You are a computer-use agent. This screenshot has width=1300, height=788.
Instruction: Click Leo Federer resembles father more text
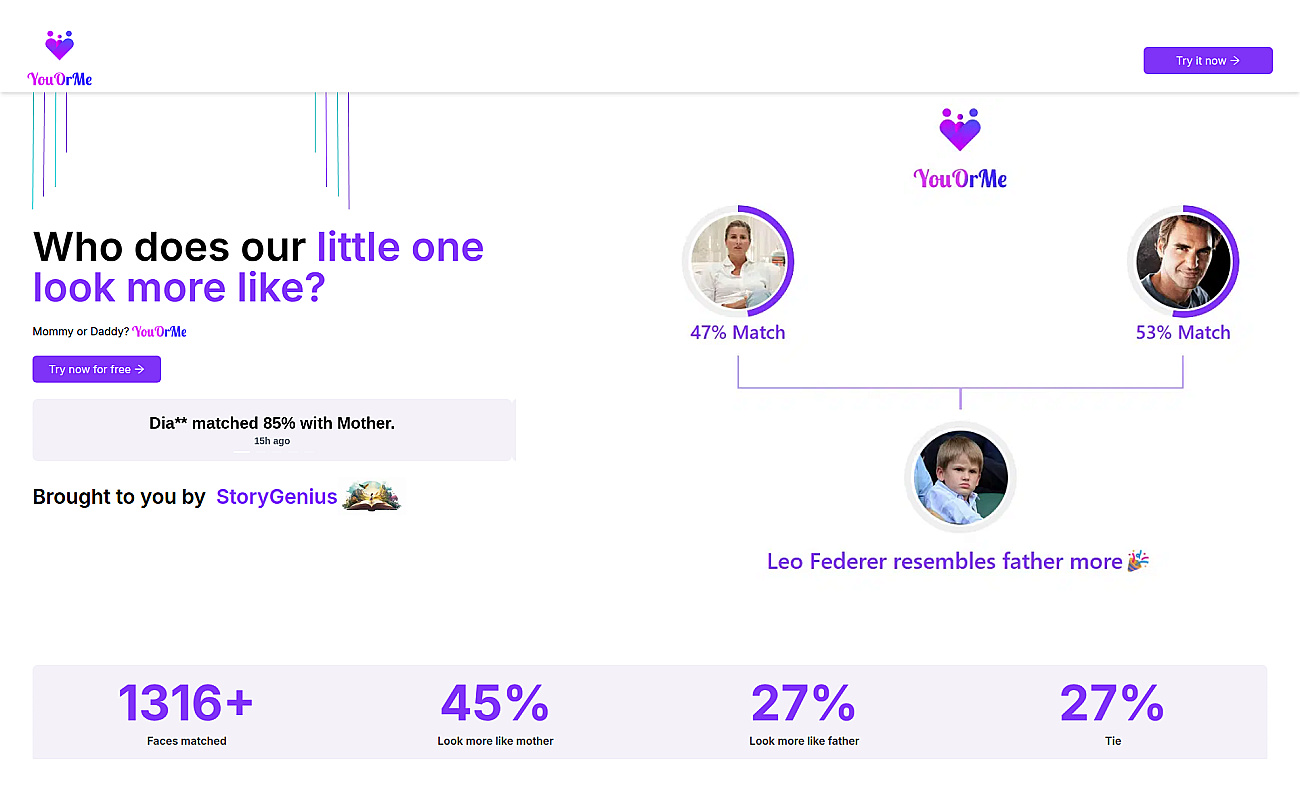click(x=945, y=562)
